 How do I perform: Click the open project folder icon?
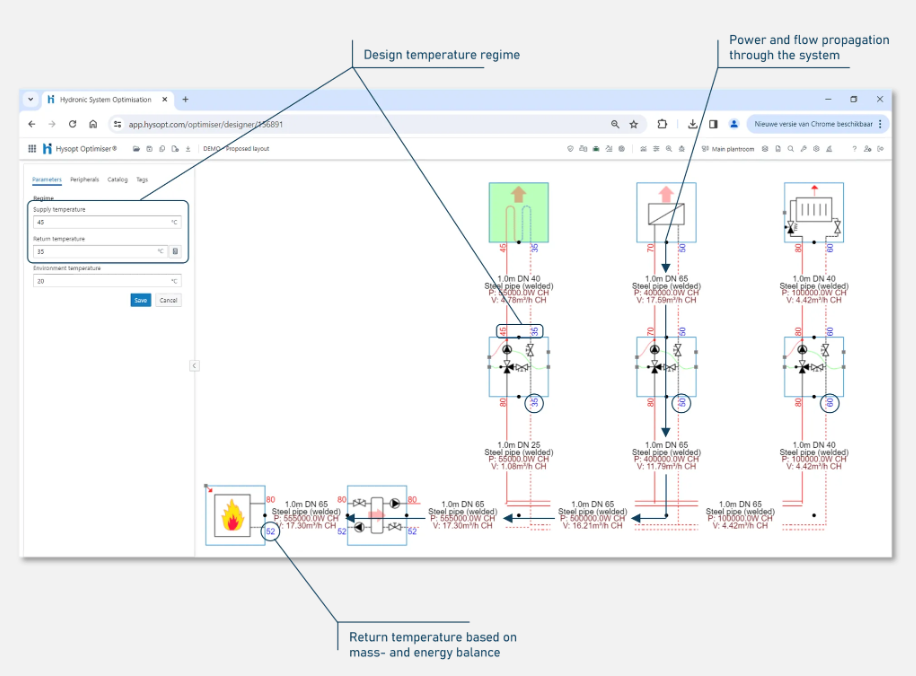[136, 149]
